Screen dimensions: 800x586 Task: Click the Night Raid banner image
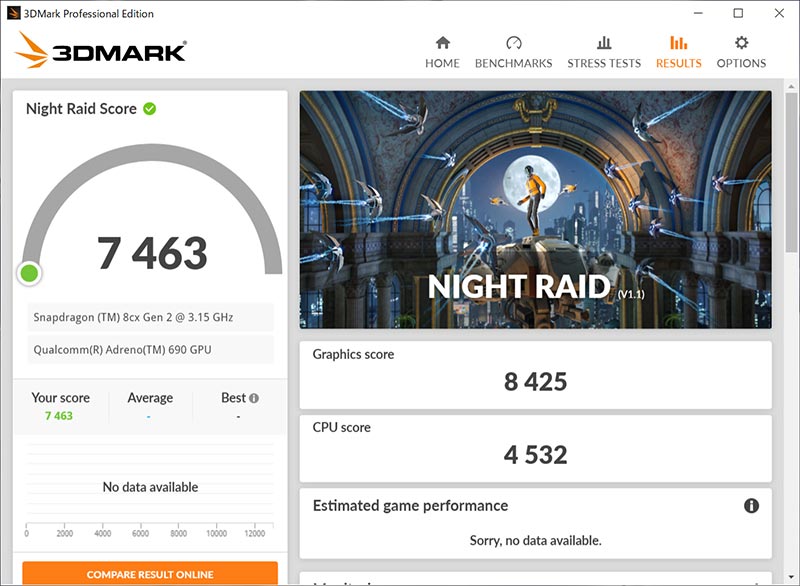pos(535,209)
